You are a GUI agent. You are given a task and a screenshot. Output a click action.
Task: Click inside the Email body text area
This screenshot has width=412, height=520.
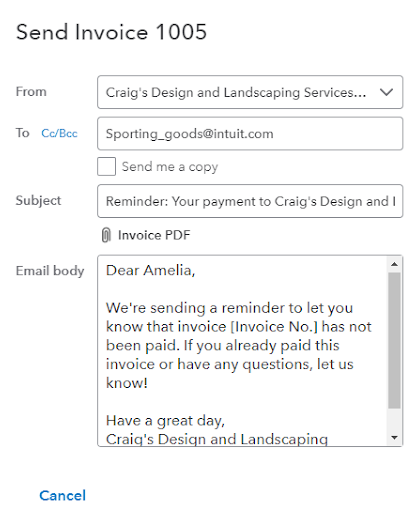(x=243, y=351)
